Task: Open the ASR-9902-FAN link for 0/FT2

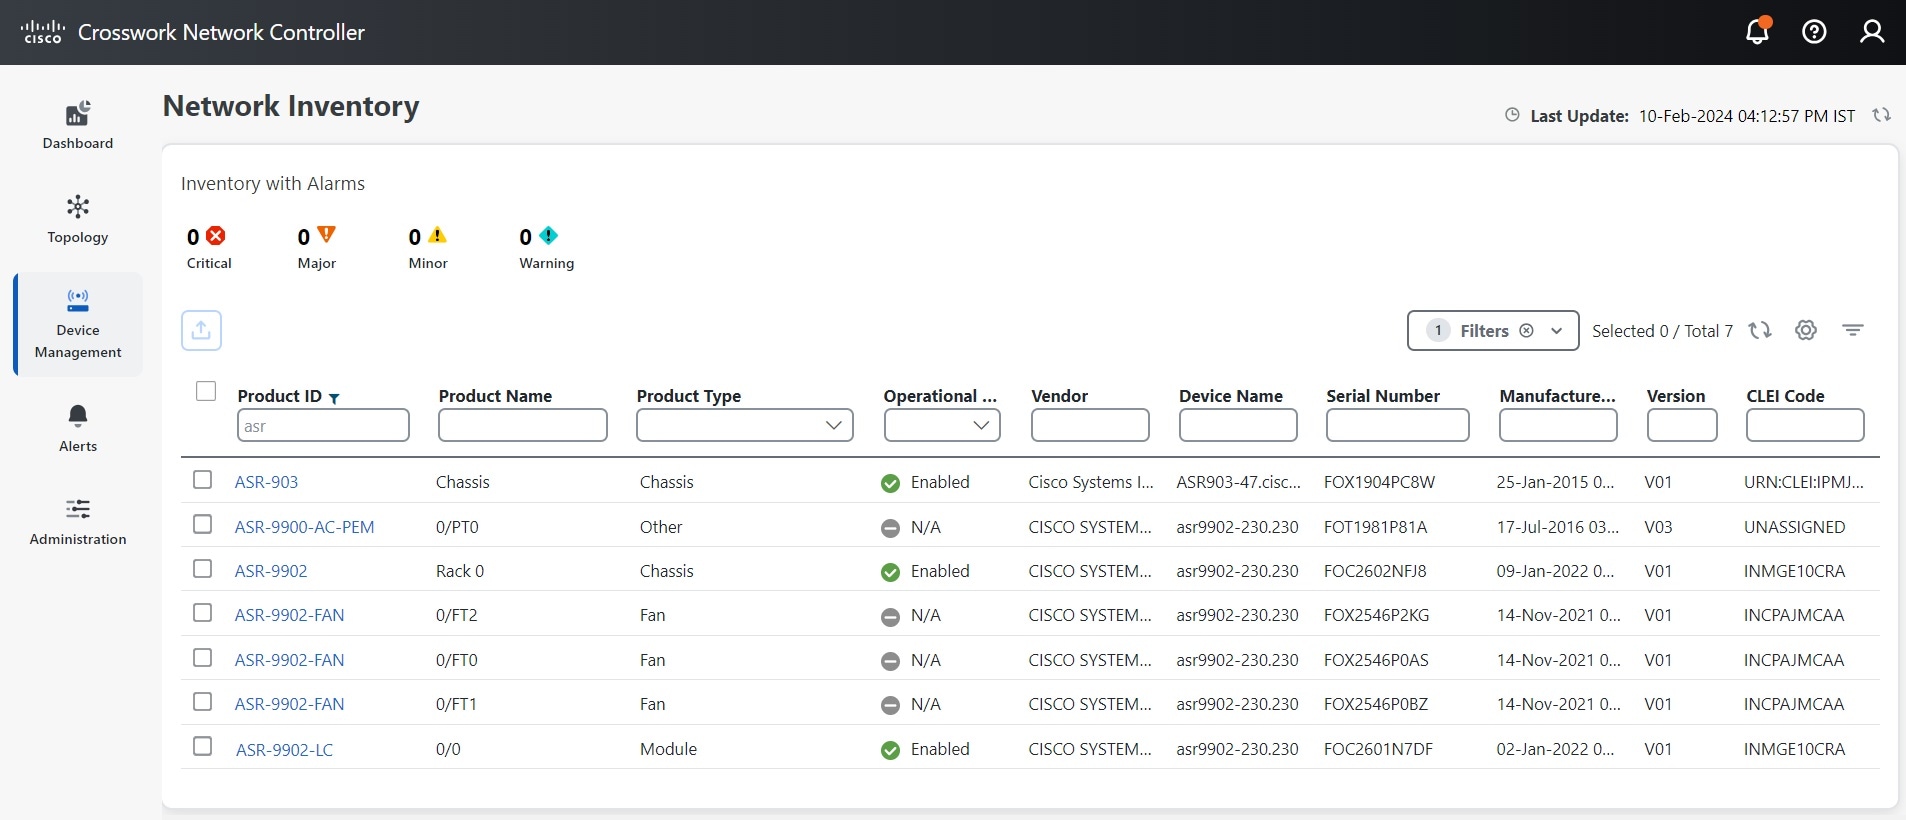Action: point(289,615)
